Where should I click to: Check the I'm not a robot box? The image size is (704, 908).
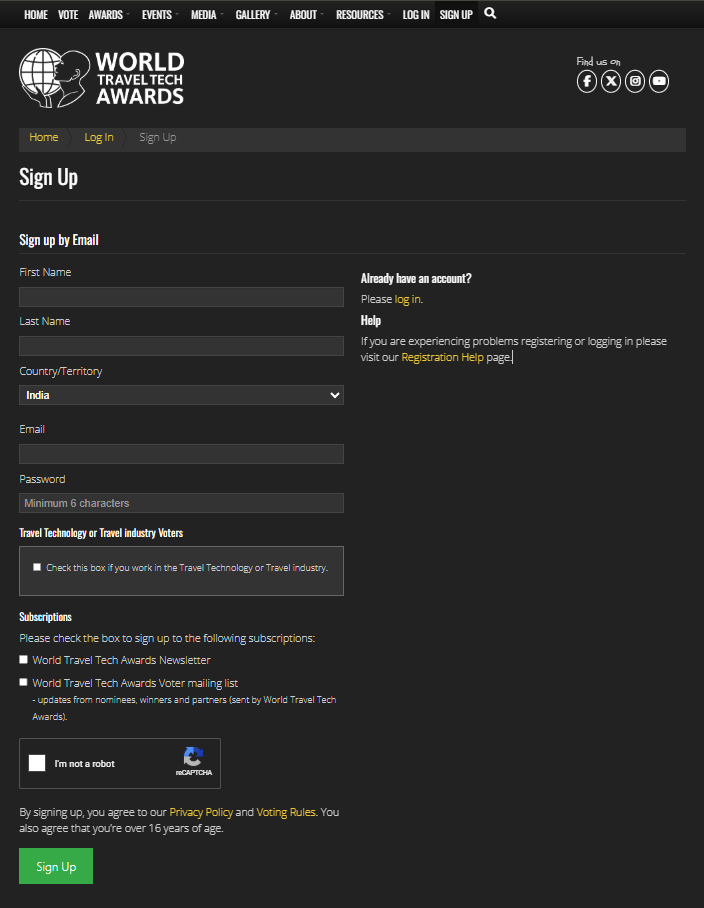[x=37, y=763]
